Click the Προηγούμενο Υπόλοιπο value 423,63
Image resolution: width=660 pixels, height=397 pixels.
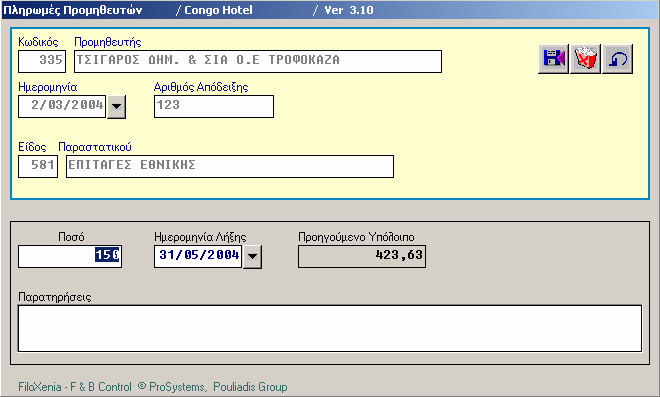(x=362, y=256)
